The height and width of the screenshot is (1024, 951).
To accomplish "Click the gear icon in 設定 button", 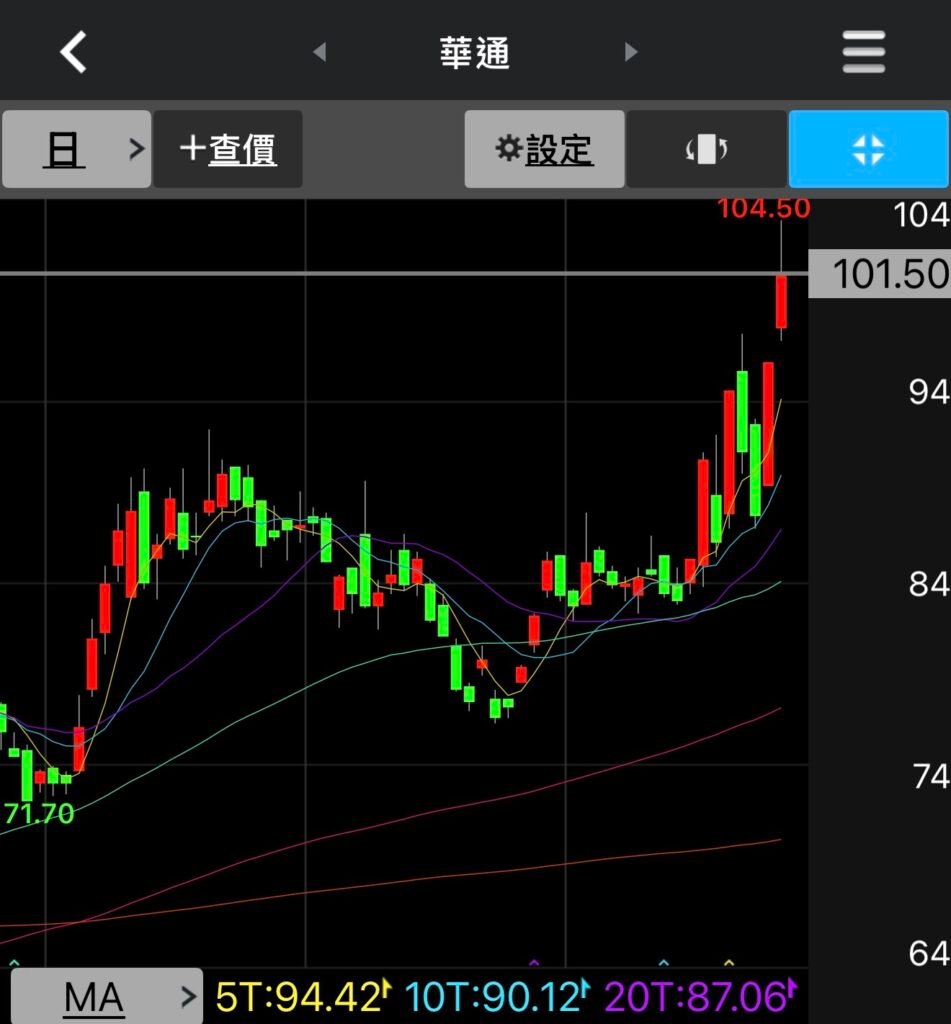I will tap(509, 149).
